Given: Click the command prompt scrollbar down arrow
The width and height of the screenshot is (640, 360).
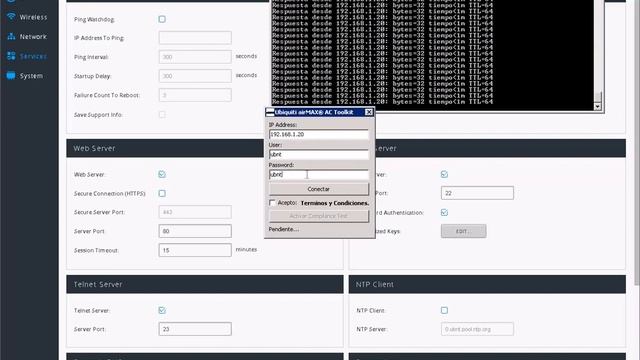Looking at the screenshot, I should click(x=598, y=107).
